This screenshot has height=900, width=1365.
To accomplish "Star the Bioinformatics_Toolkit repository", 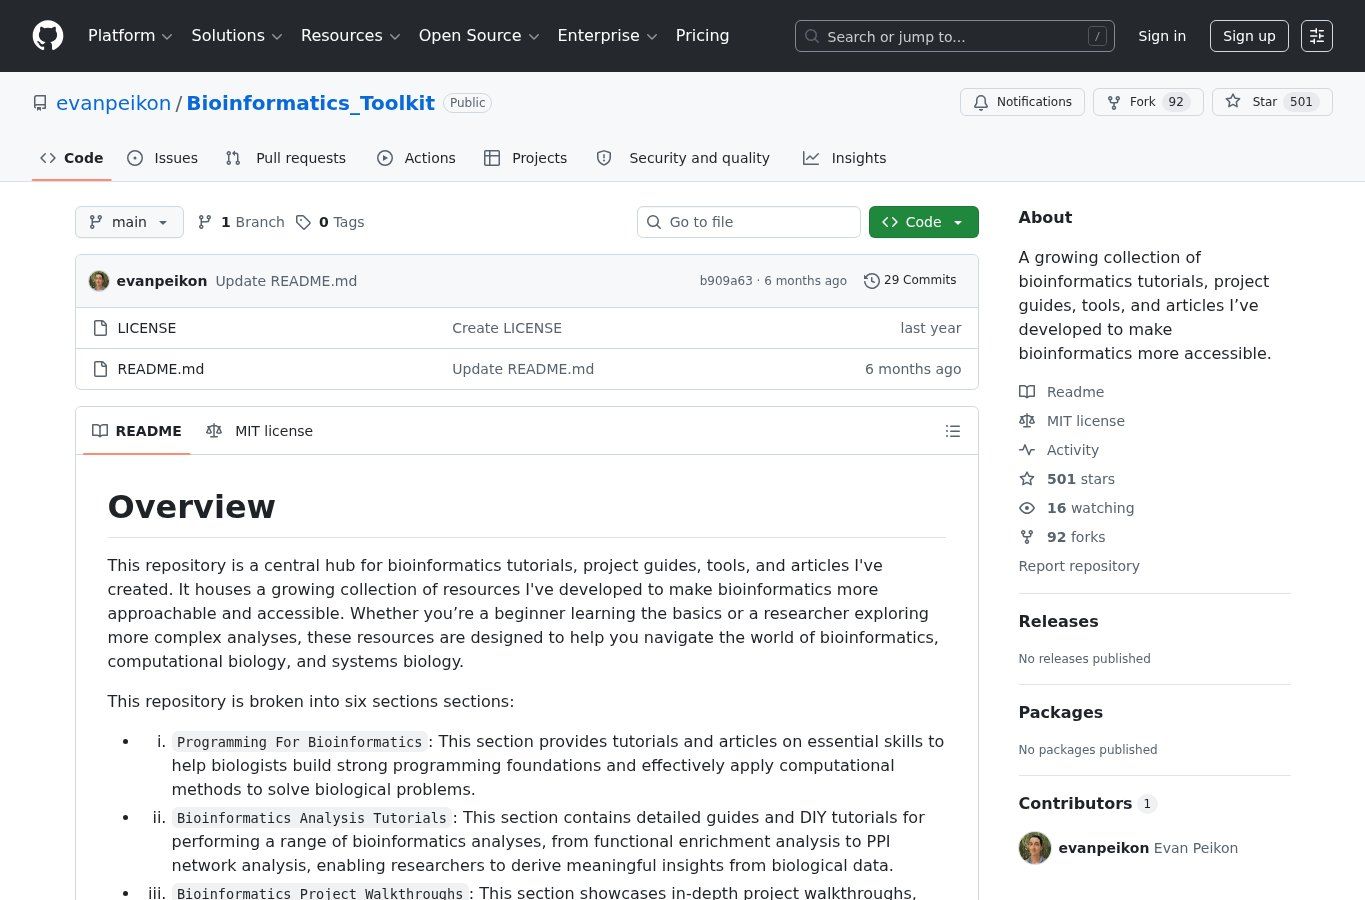I will coord(1272,102).
